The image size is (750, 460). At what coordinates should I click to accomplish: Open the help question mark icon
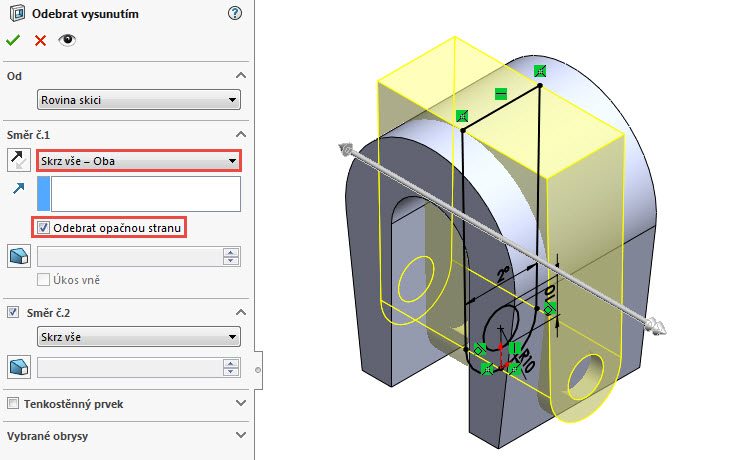click(x=235, y=13)
